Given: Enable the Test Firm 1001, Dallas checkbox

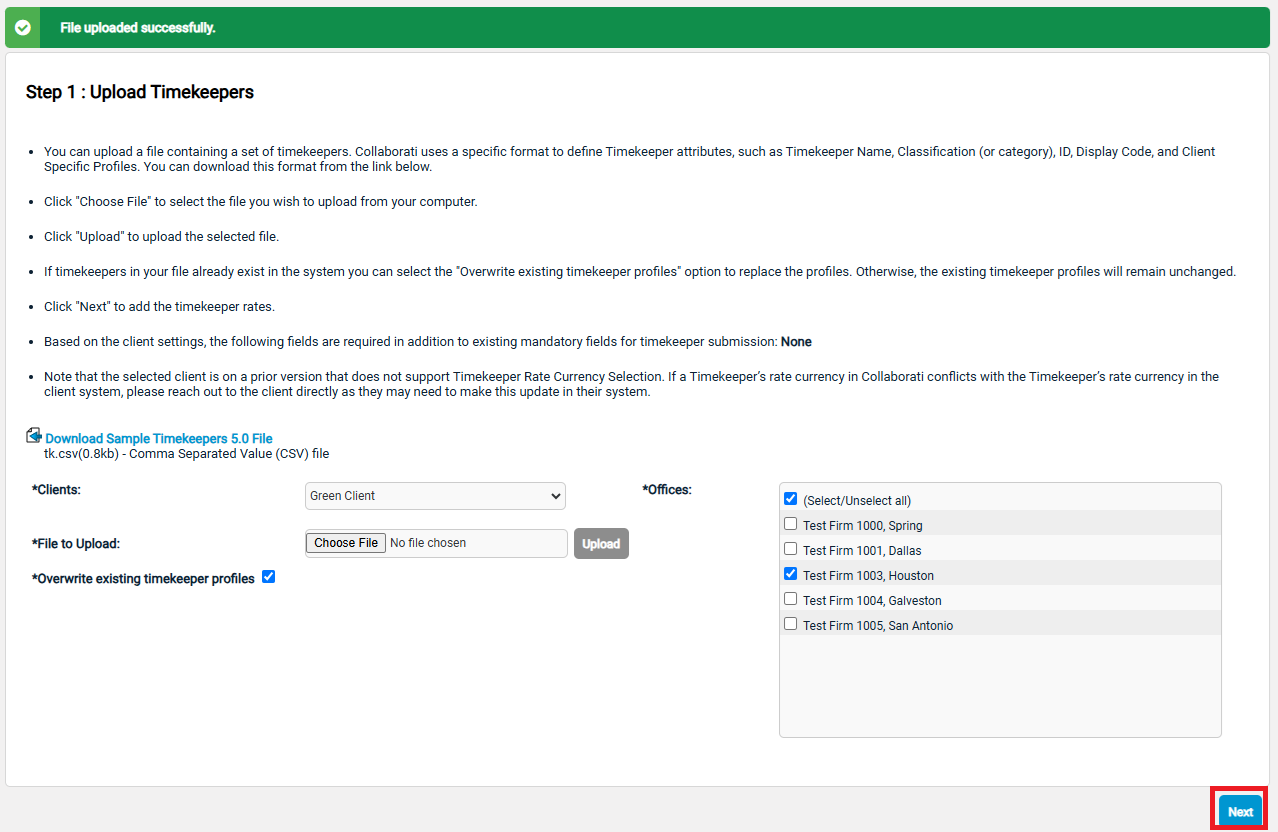Looking at the screenshot, I should 791,549.
